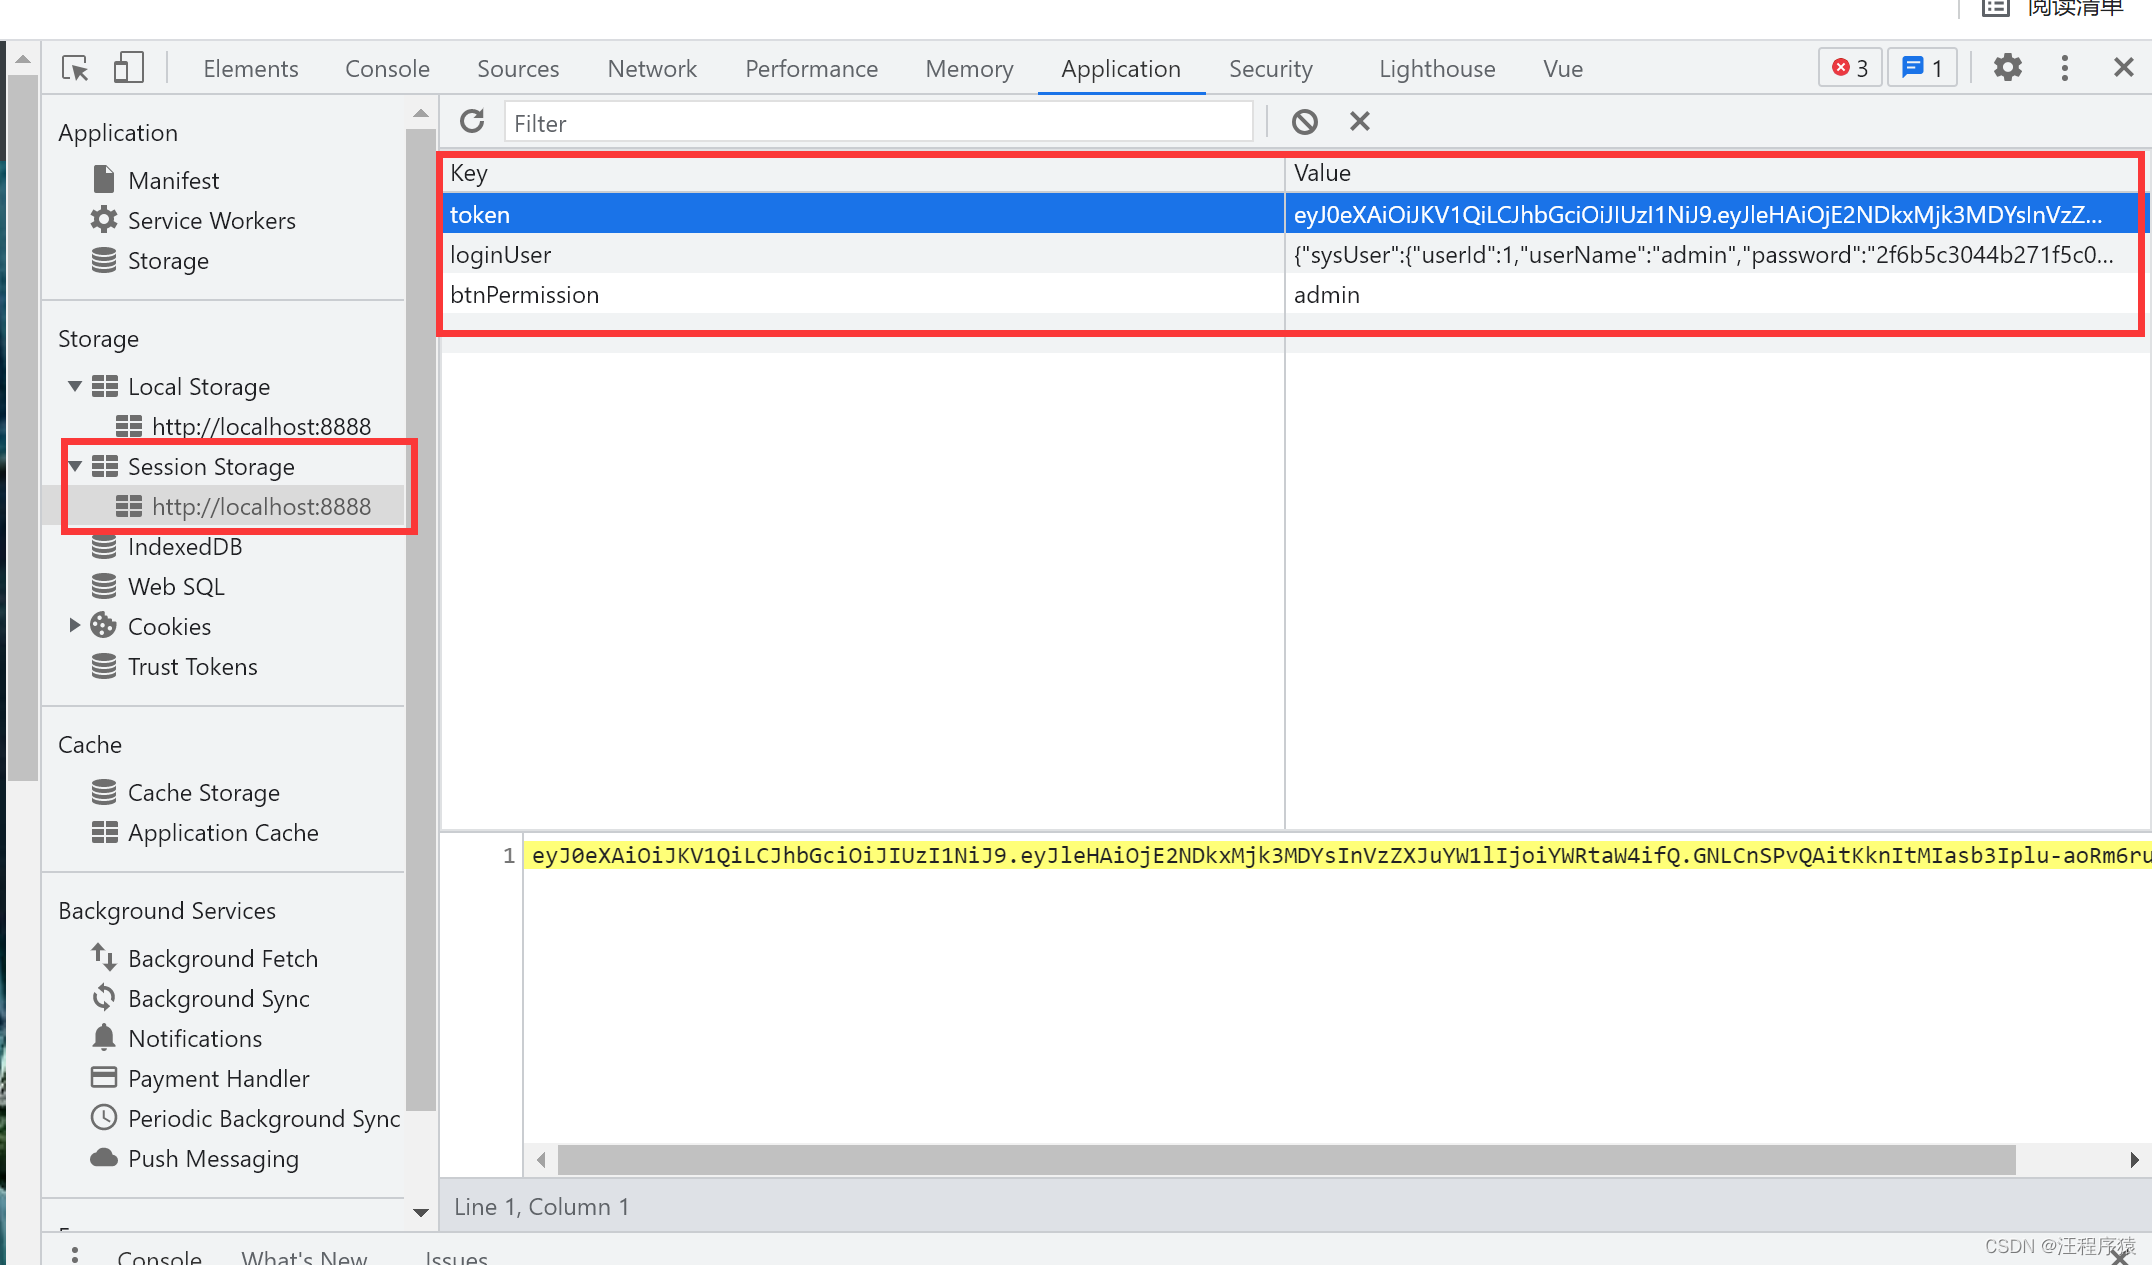
Task: Click the clear filter X icon
Action: point(1357,122)
